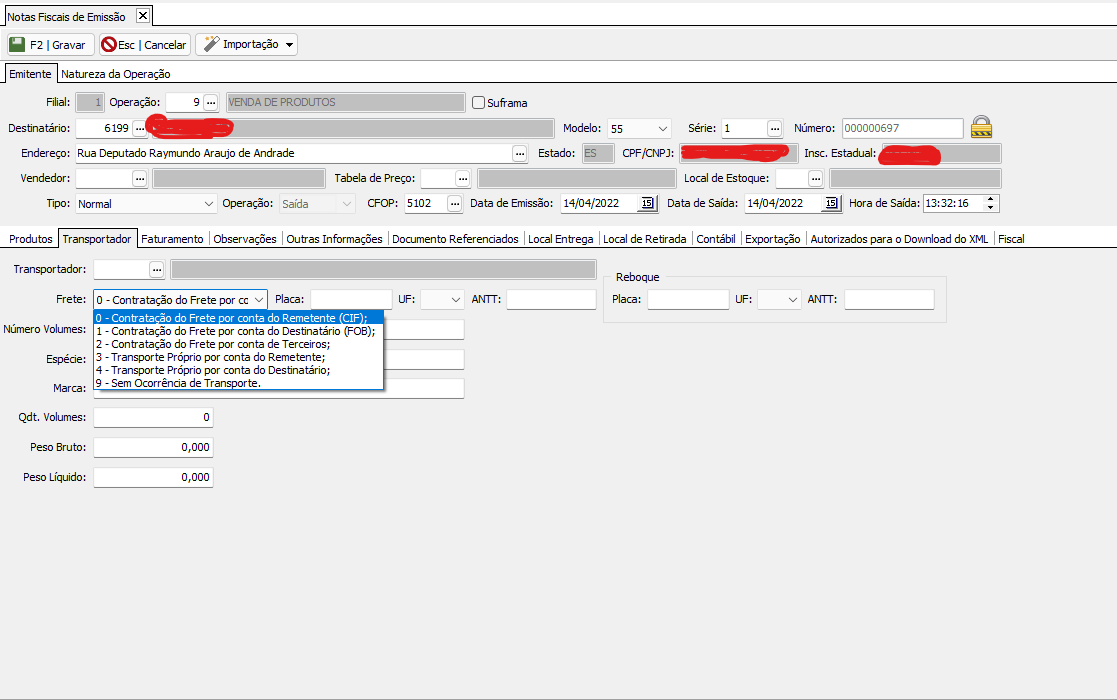The height and width of the screenshot is (700, 1117).
Task: Open lookup button next to Destinatário code
Action: [140, 128]
